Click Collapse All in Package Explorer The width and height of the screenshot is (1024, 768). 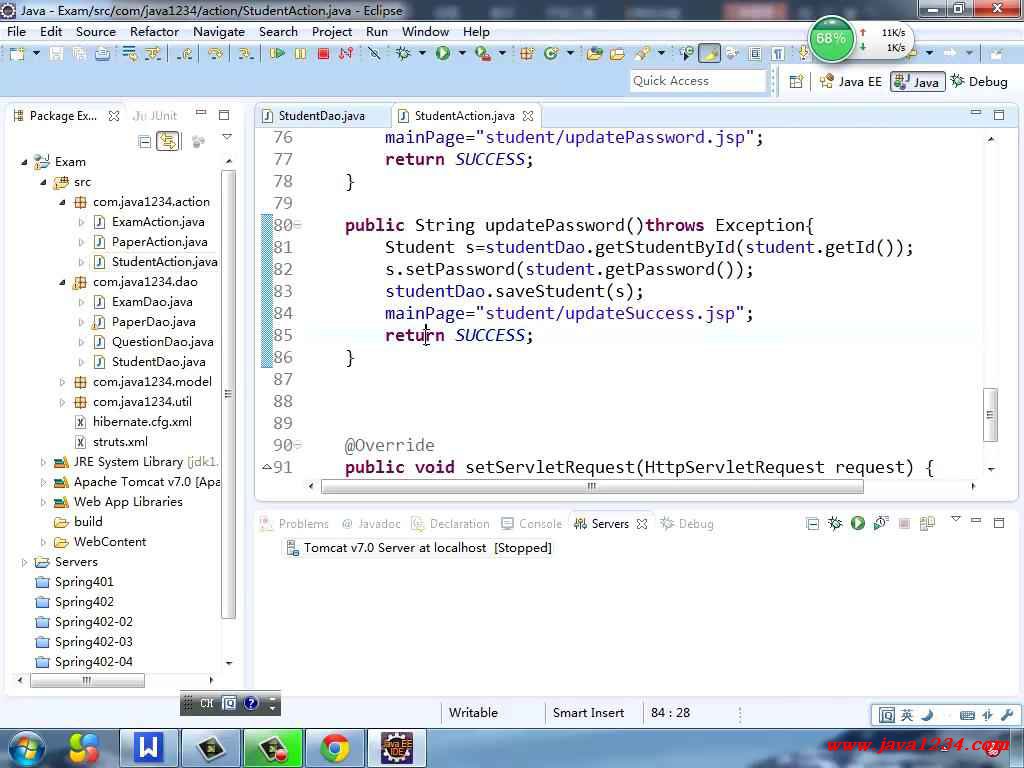coord(145,141)
